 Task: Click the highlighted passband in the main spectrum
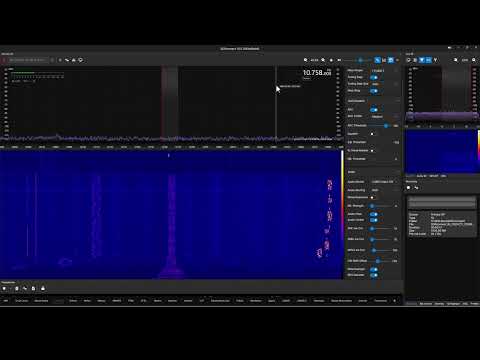click(x=170, y=102)
